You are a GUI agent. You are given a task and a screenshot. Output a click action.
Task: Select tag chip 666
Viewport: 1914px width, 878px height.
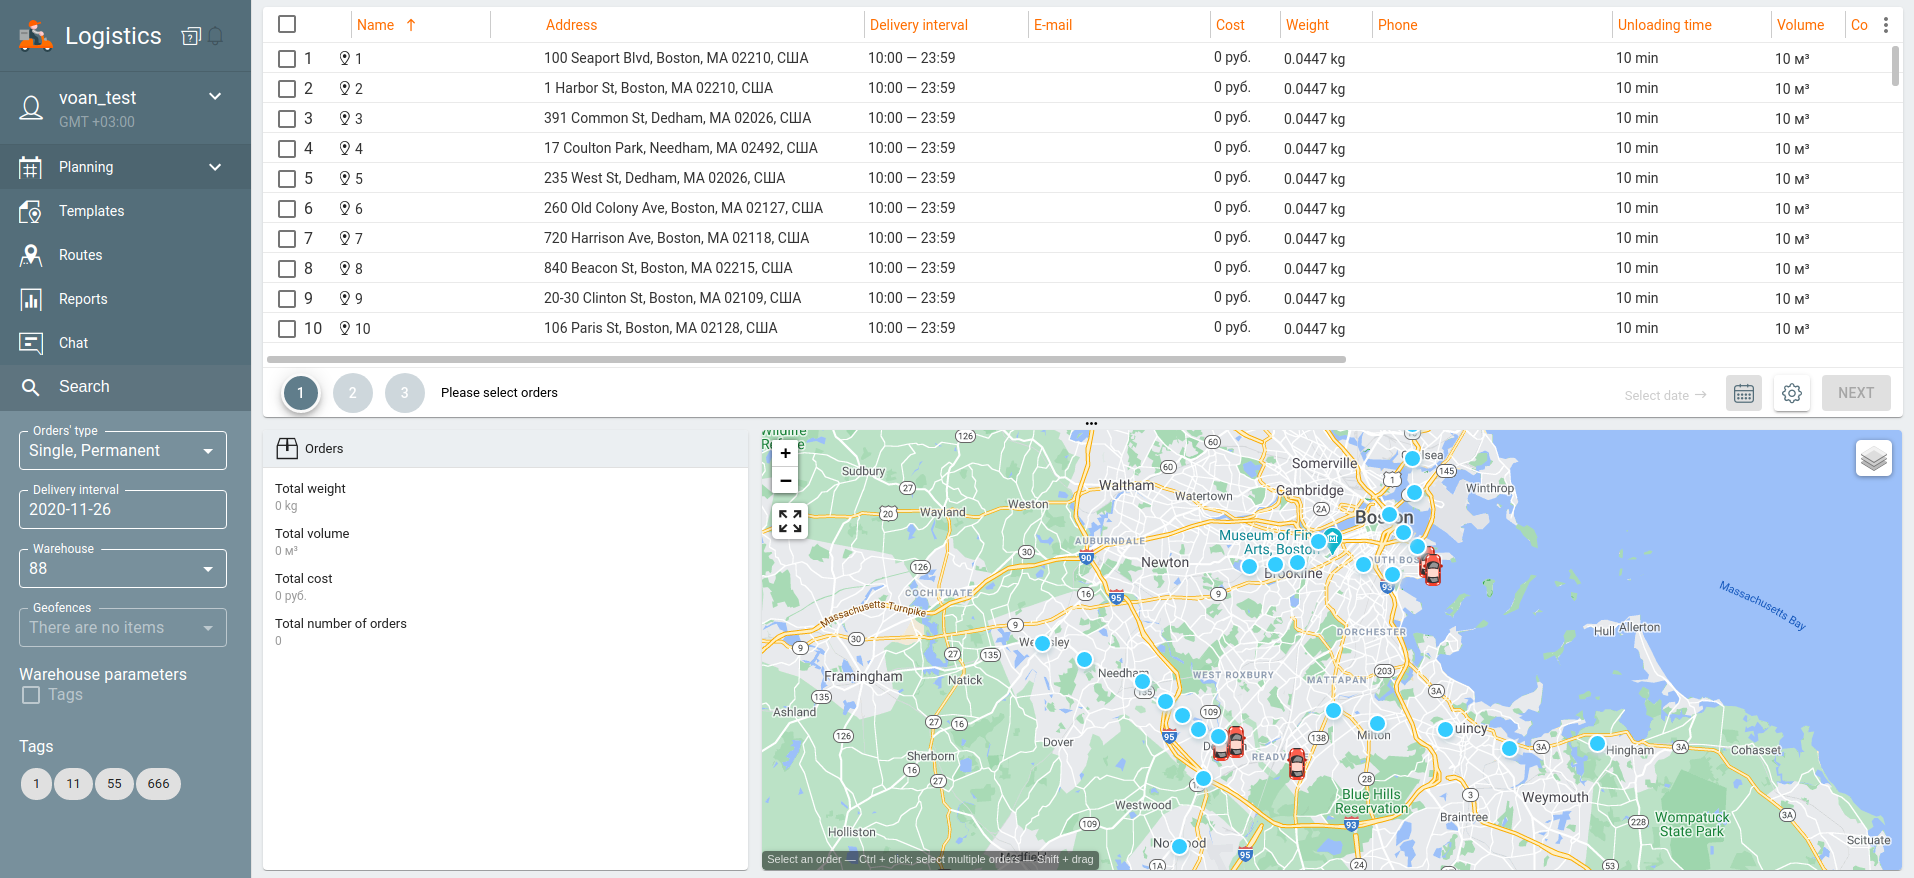point(158,784)
